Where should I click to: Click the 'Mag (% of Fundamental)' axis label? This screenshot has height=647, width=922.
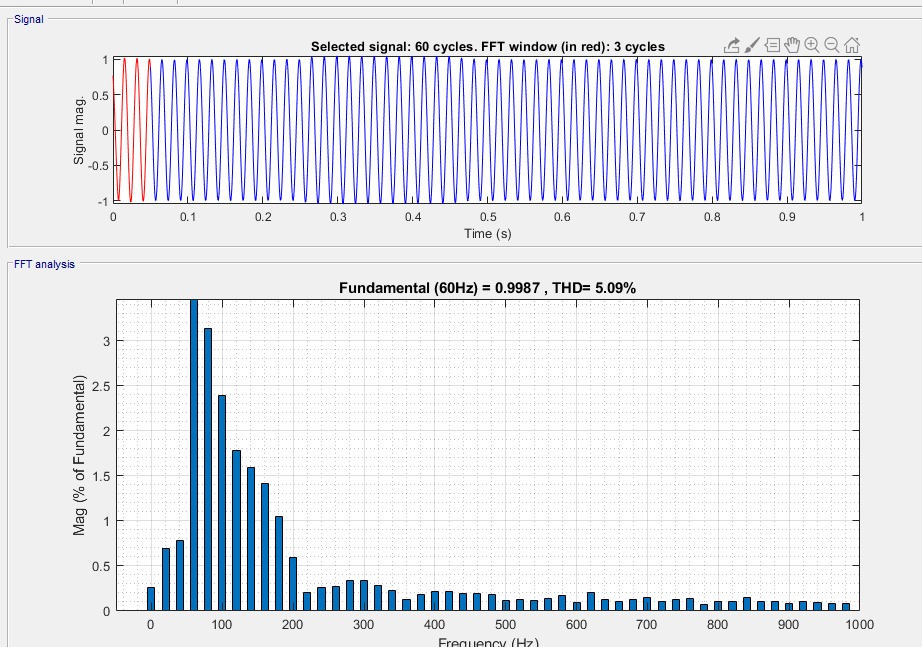pyautogui.click(x=79, y=455)
